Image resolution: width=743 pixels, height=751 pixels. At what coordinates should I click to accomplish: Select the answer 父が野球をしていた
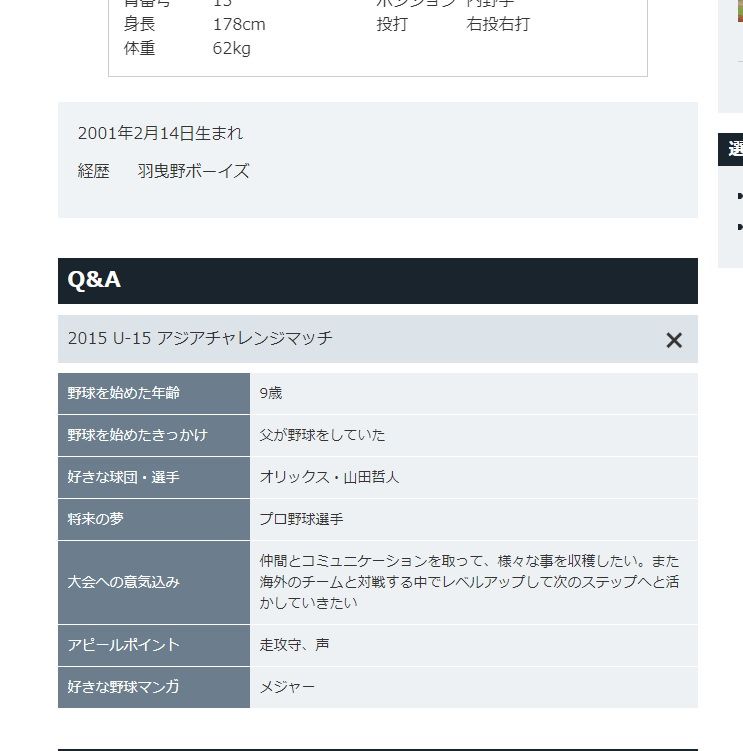[x=322, y=435]
